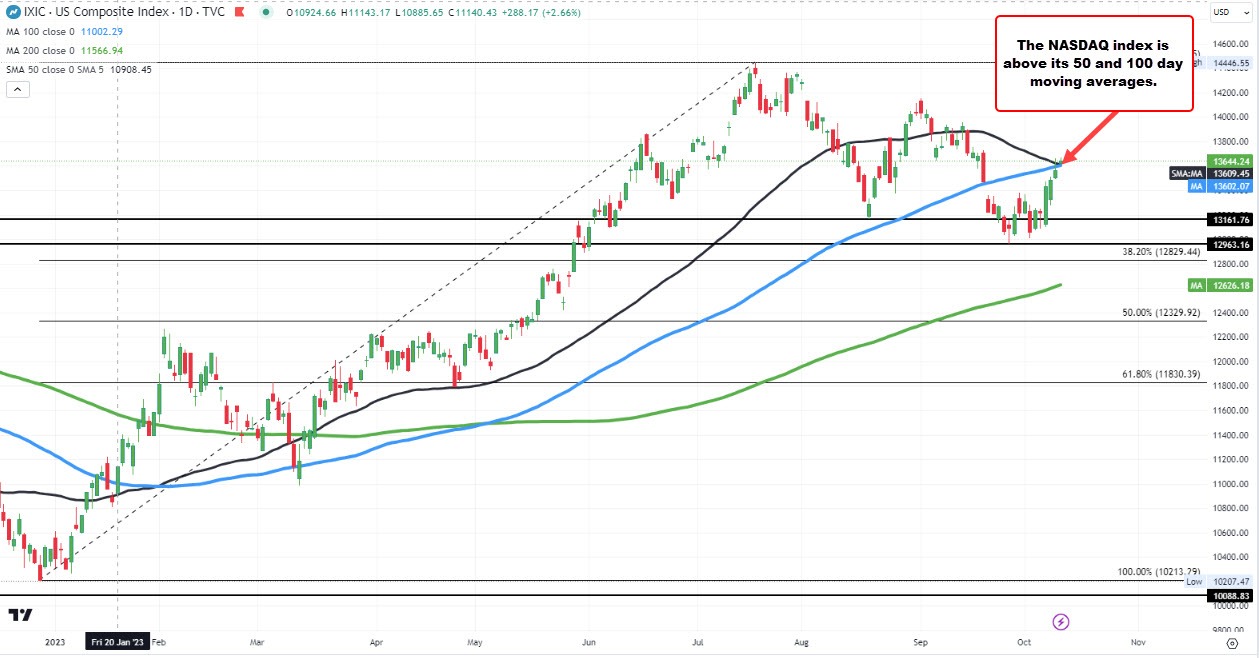Click the 14446.55 high price label
Viewport: 1259px width, 658px height.
pos(1230,62)
